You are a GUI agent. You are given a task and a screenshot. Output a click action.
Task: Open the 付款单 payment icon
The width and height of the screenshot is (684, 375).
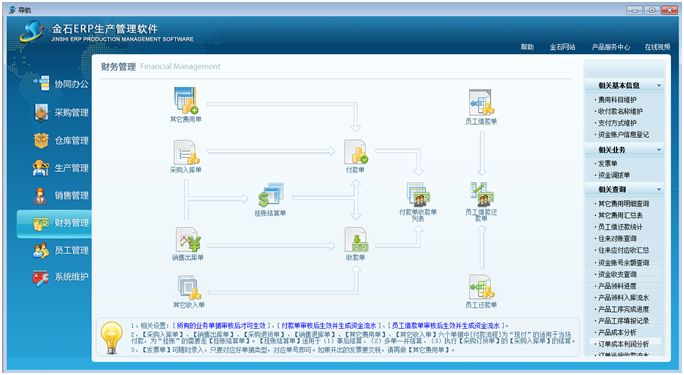pos(356,152)
